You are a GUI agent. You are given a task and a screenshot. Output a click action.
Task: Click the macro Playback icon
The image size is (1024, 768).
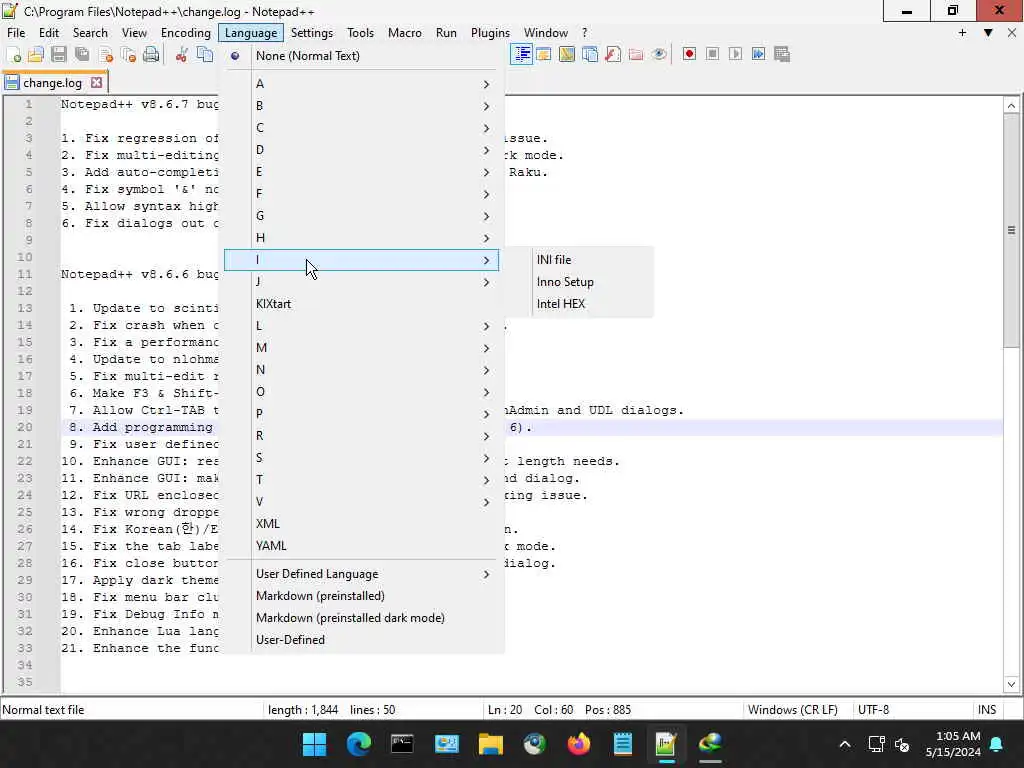[x=735, y=54]
